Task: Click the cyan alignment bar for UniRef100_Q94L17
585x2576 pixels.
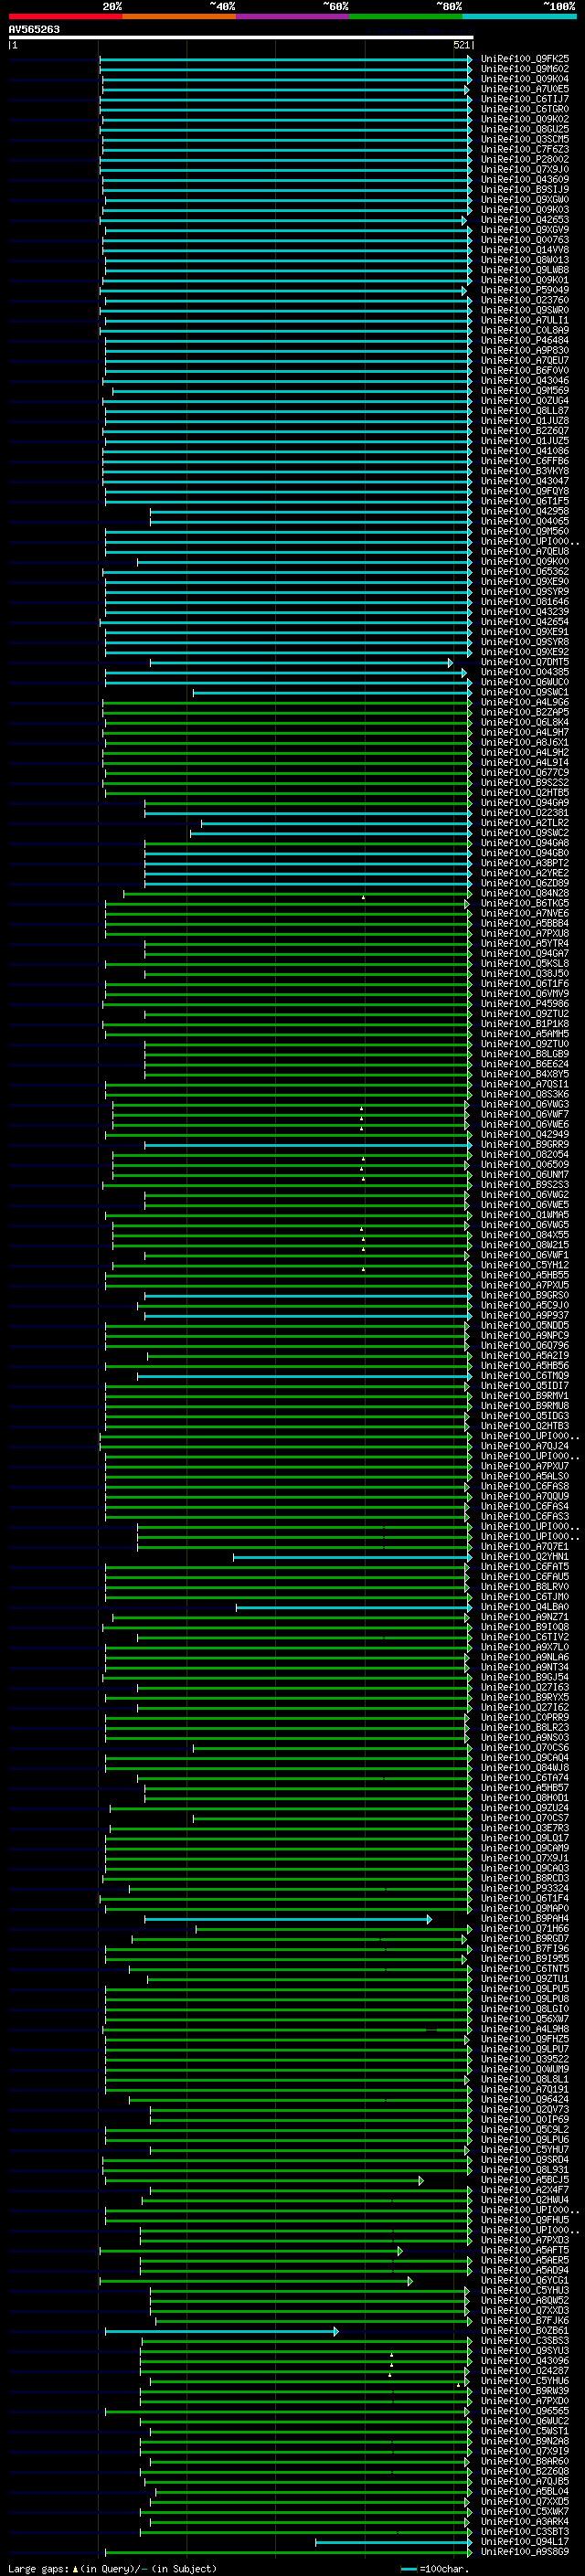Action: point(394,2543)
